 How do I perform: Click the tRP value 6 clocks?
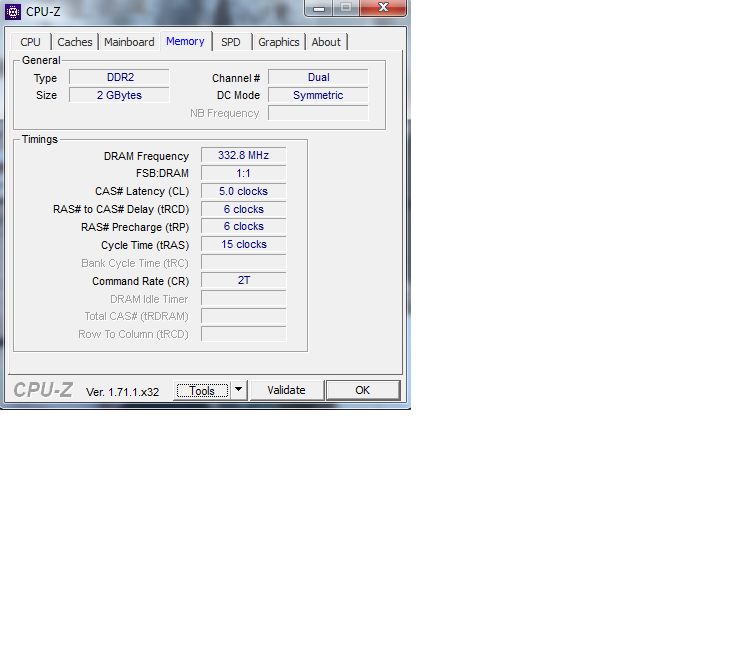pyautogui.click(x=243, y=226)
